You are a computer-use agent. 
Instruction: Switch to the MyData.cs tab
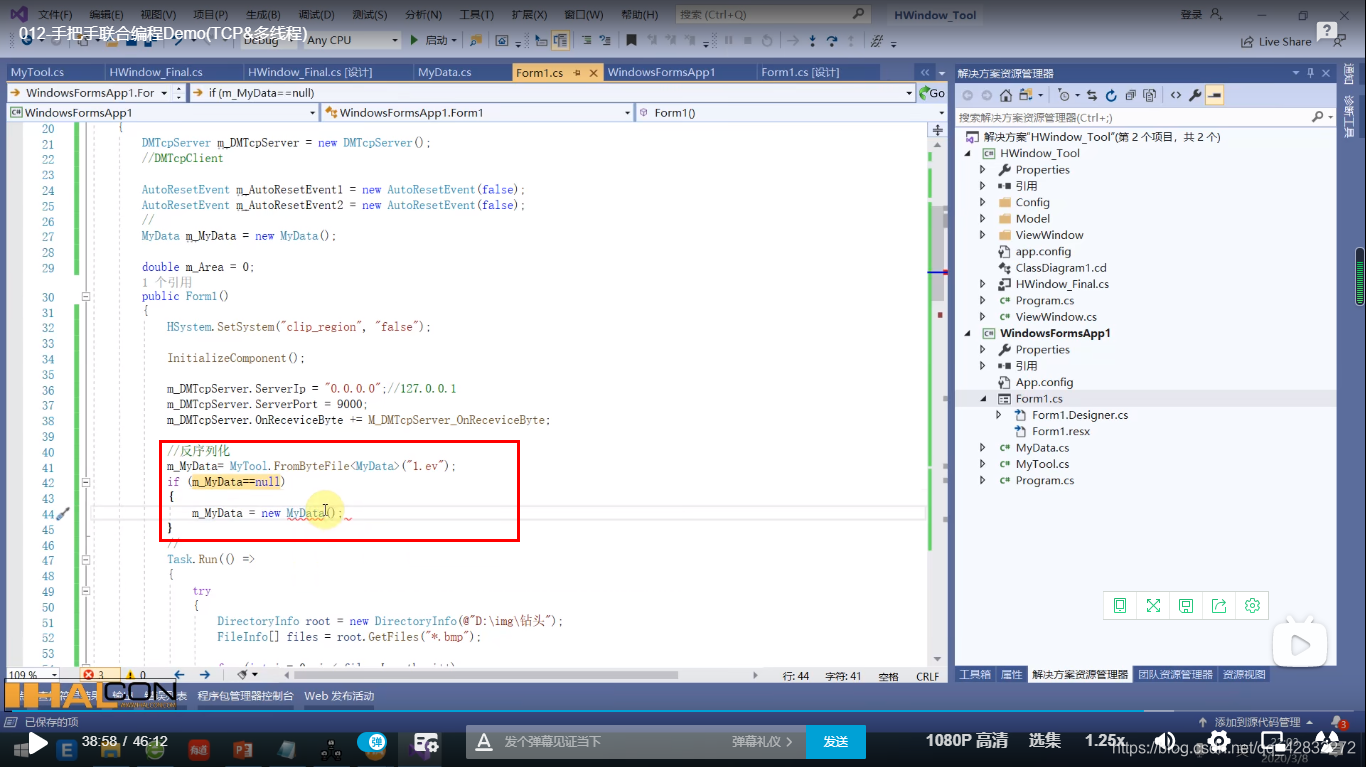pyautogui.click(x=445, y=73)
